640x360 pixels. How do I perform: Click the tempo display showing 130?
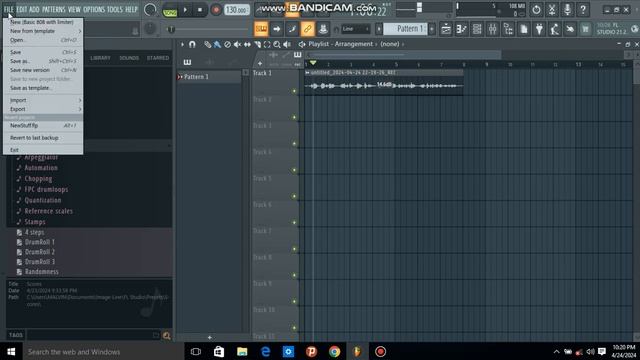[x=237, y=9]
